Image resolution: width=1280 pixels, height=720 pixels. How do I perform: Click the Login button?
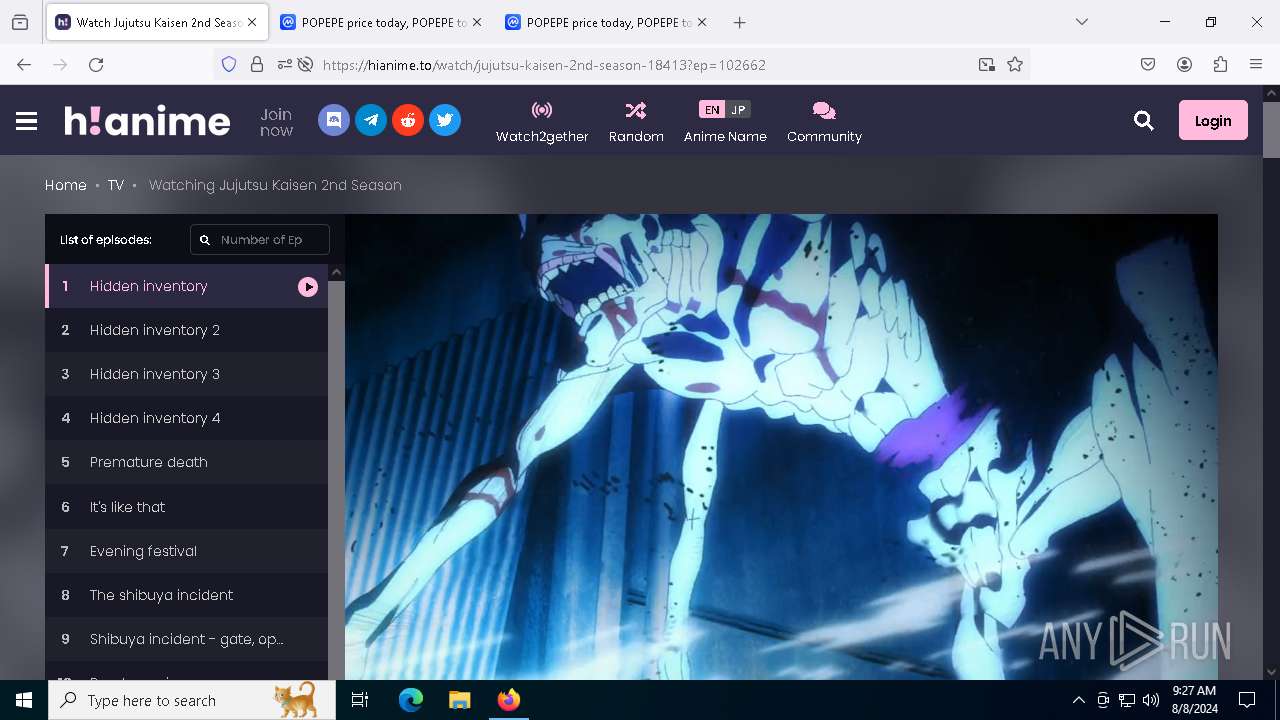[1213, 121]
